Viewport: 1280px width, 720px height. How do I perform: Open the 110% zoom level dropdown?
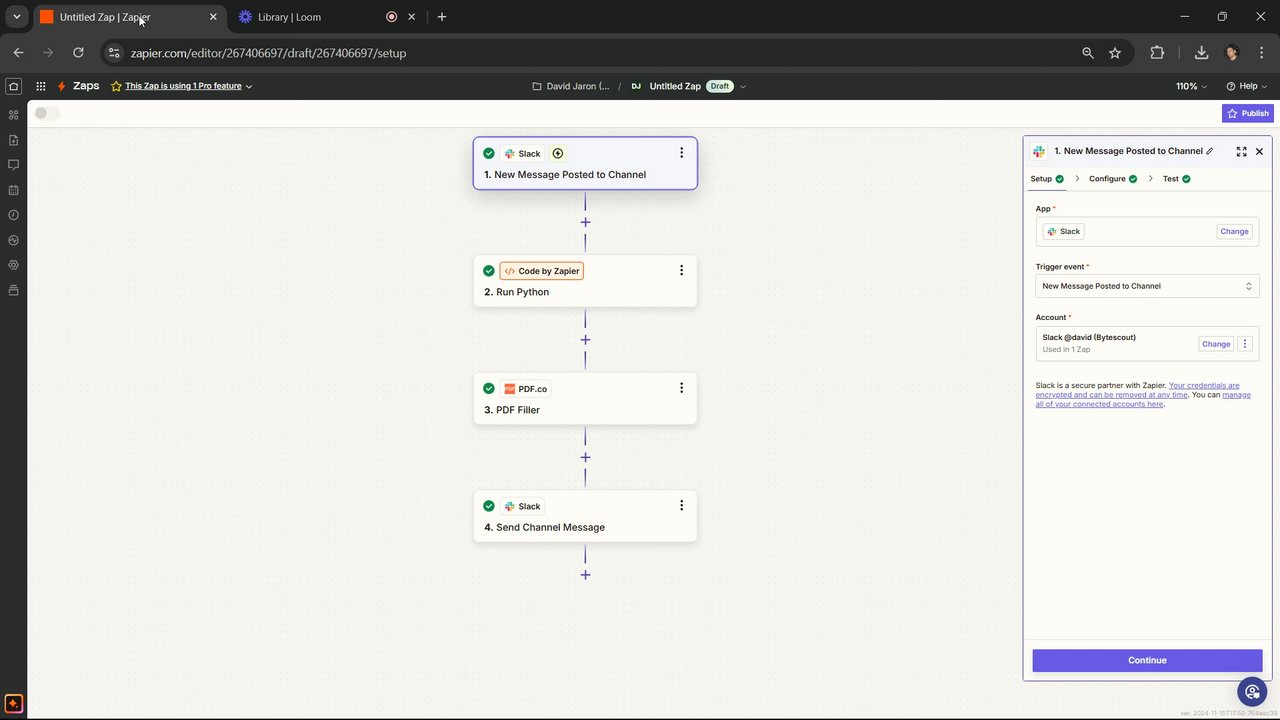(1191, 86)
